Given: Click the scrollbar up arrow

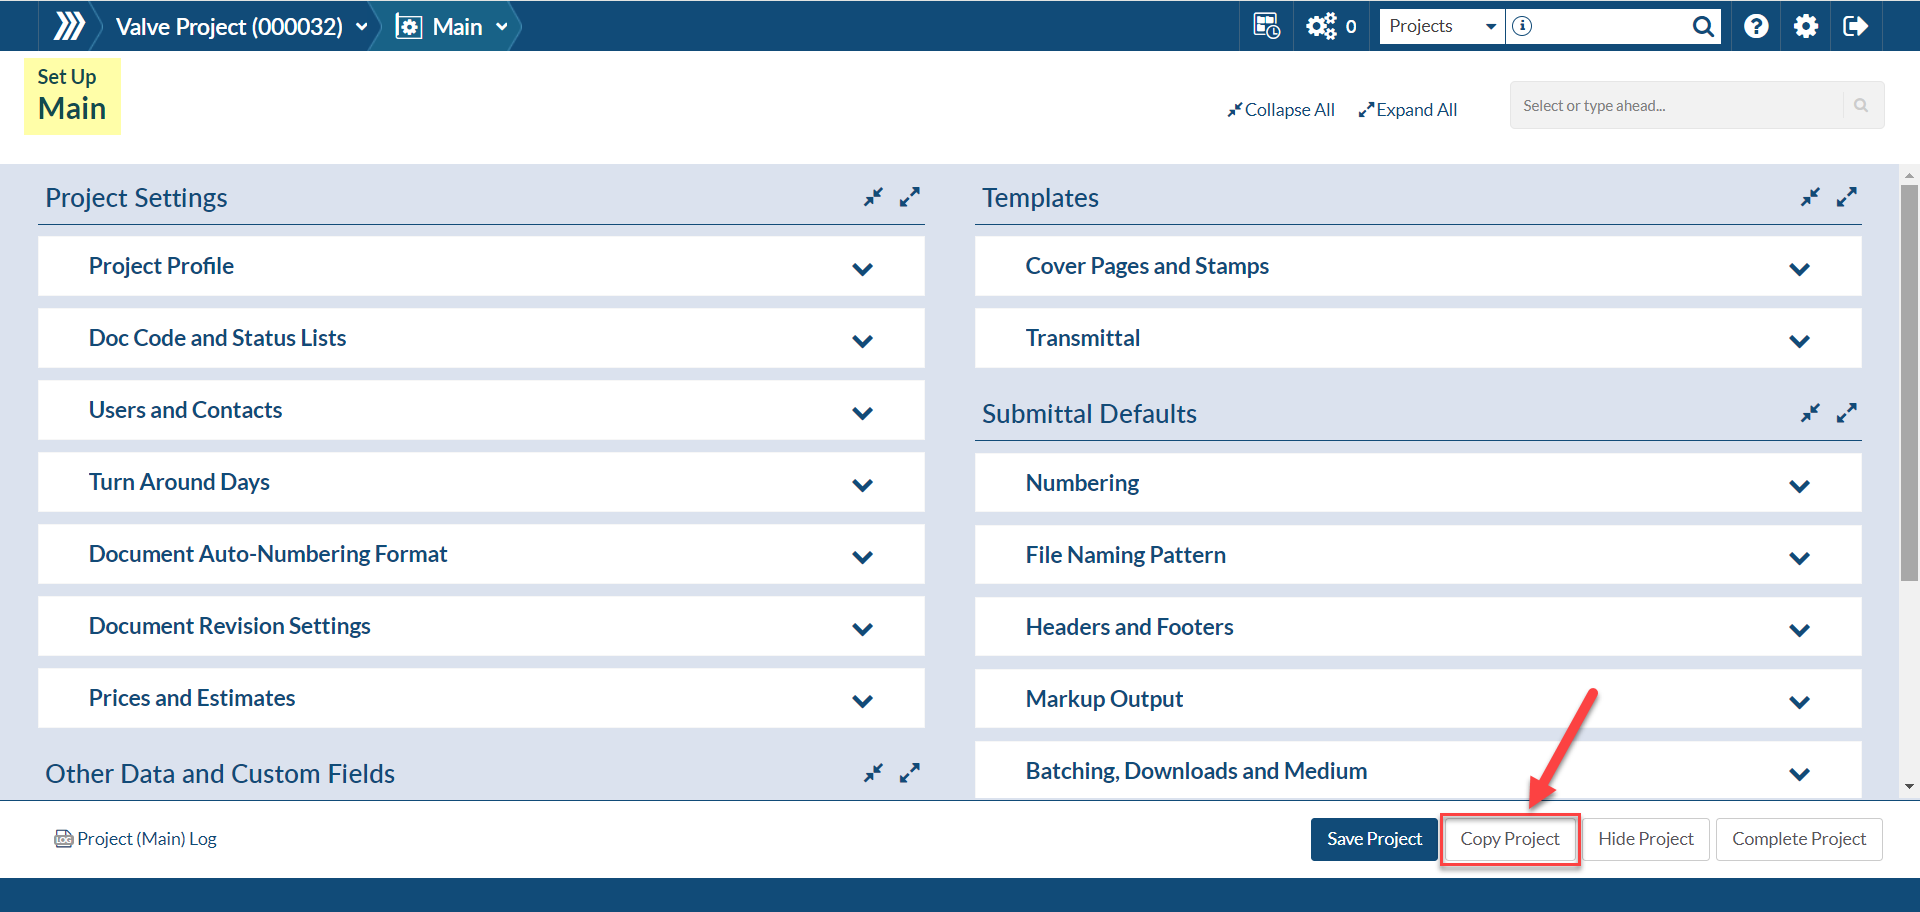Looking at the screenshot, I should pos(1909,174).
